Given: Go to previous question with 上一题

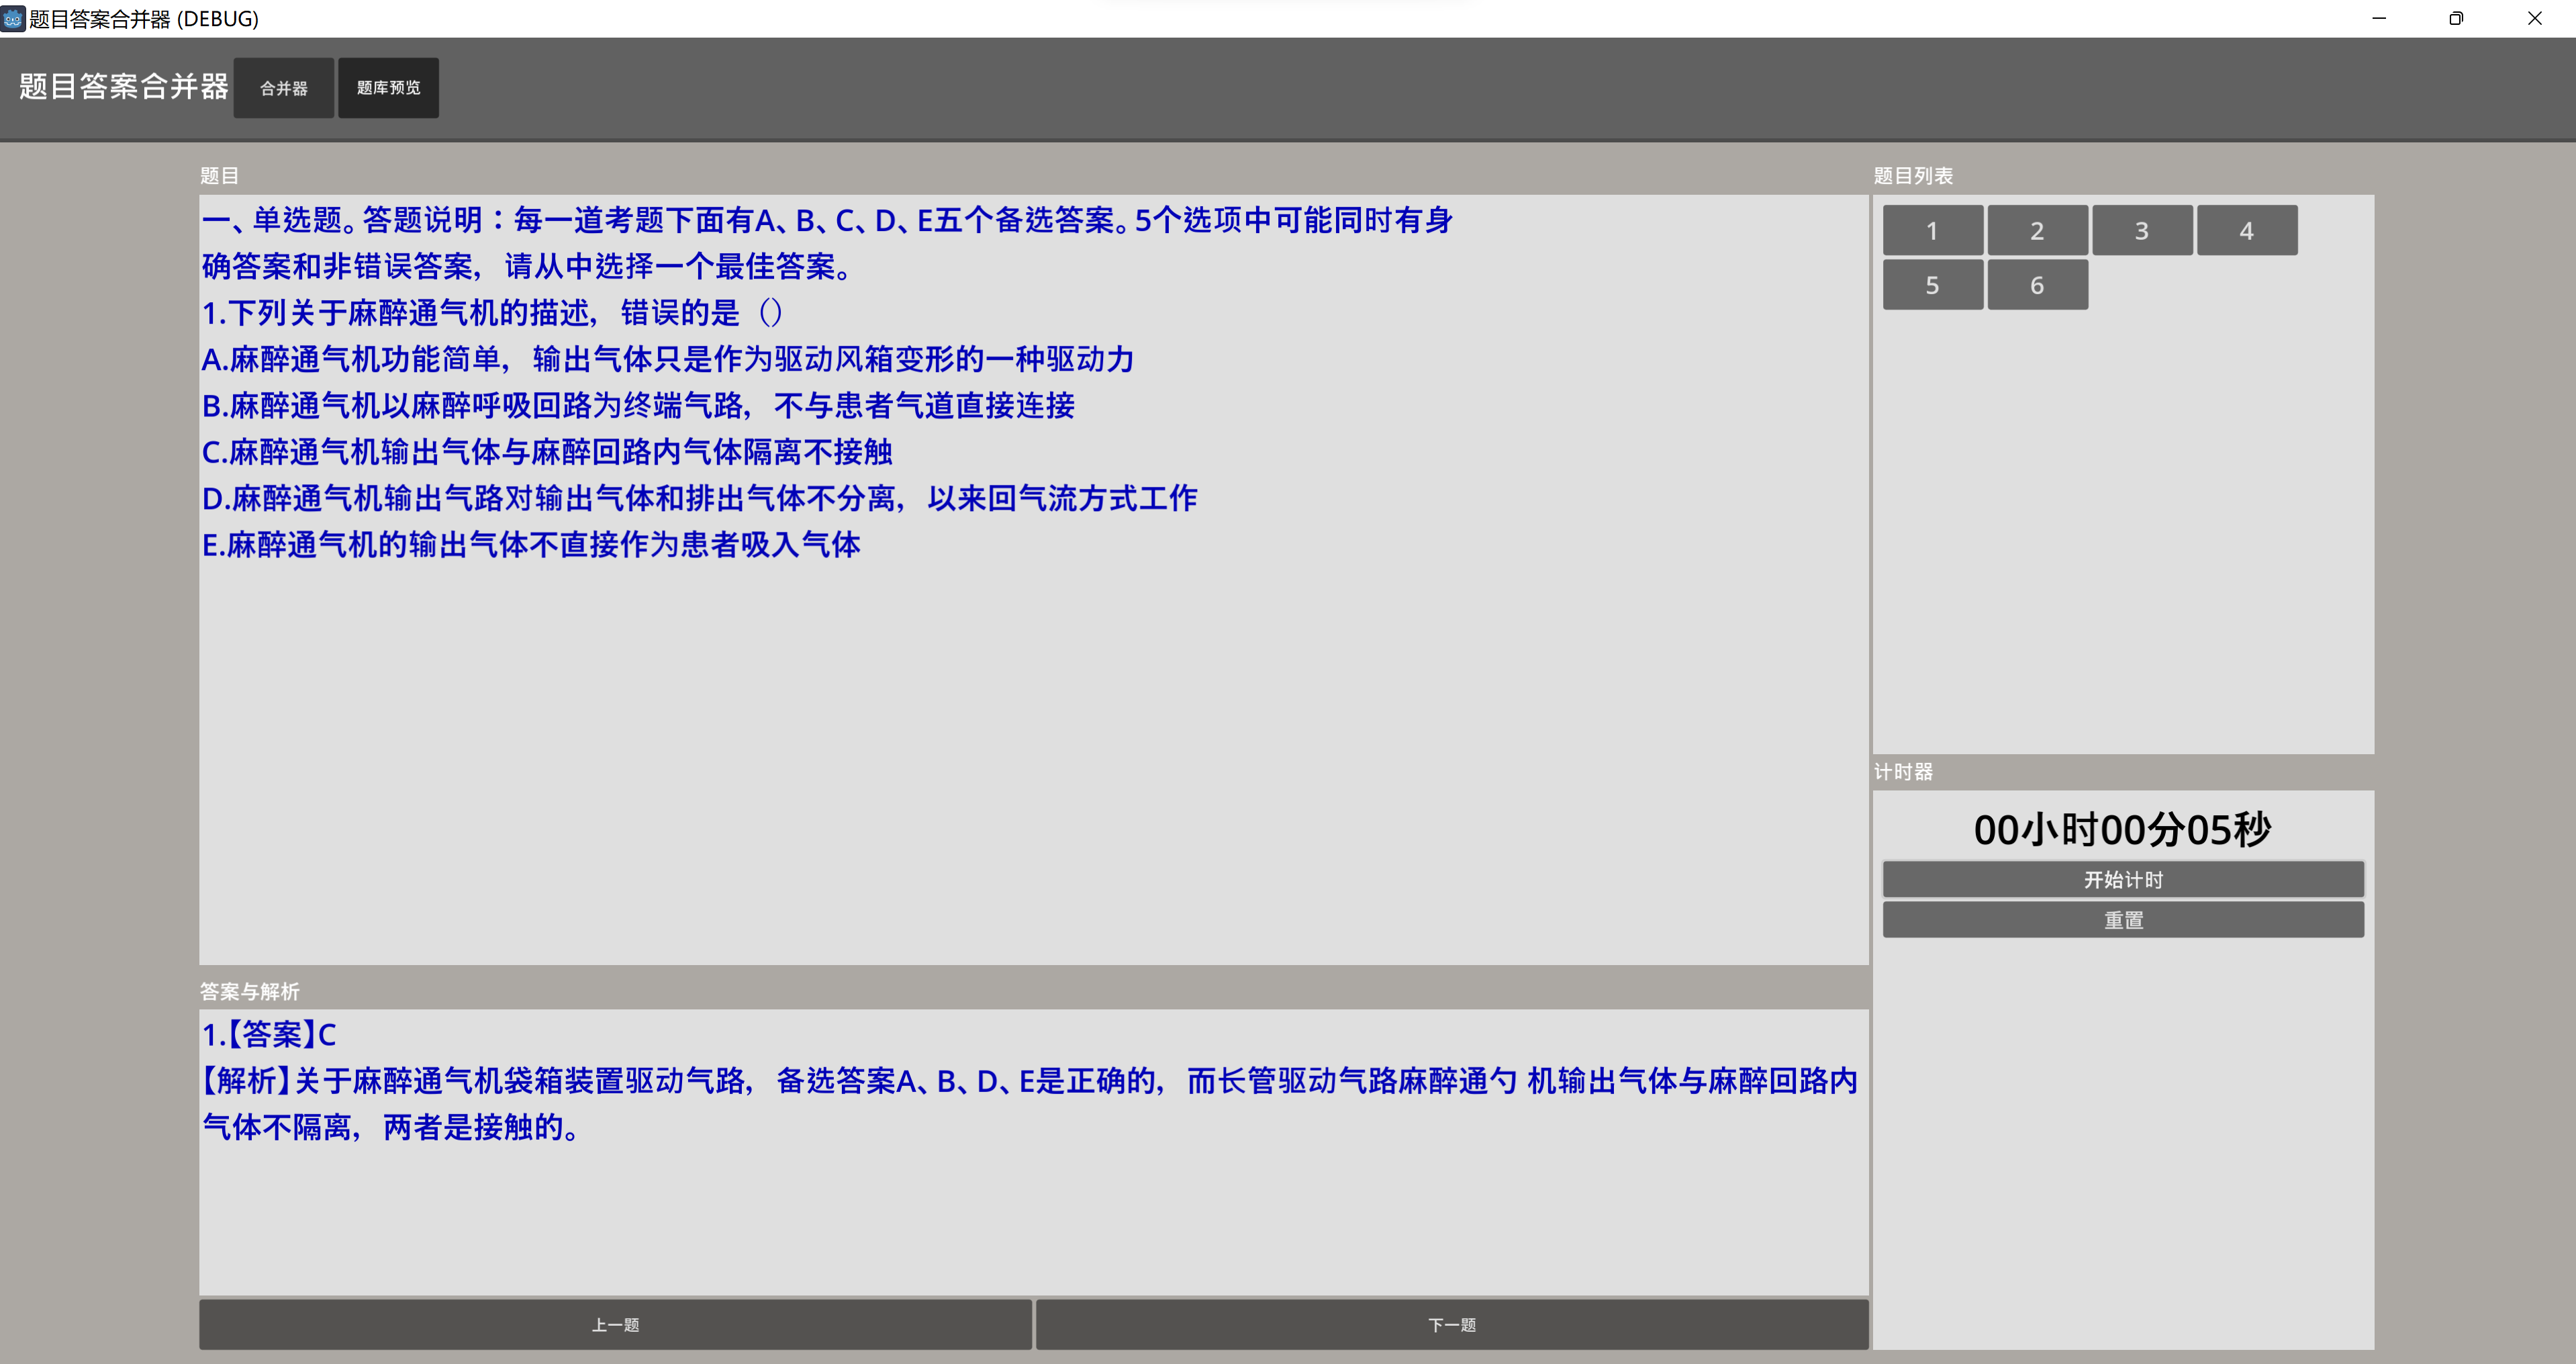Looking at the screenshot, I should 615,1325.
